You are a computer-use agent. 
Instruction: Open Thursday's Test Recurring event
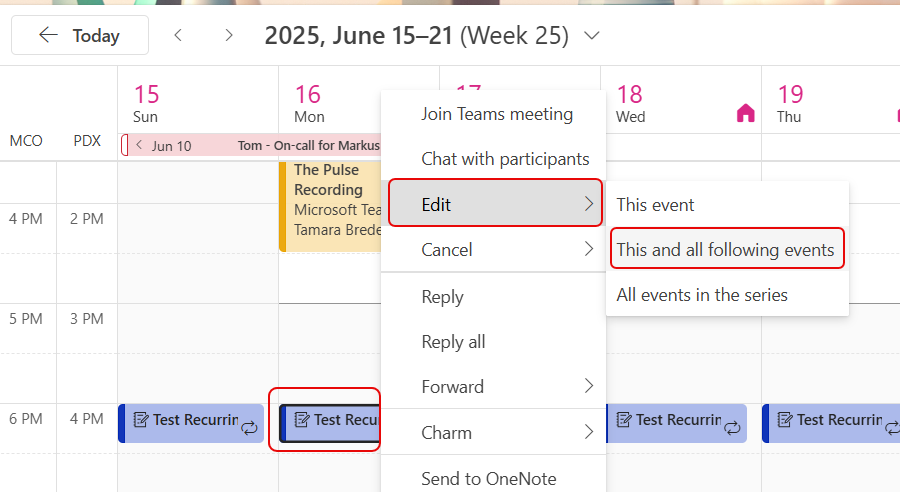click(x=830, y=421)
